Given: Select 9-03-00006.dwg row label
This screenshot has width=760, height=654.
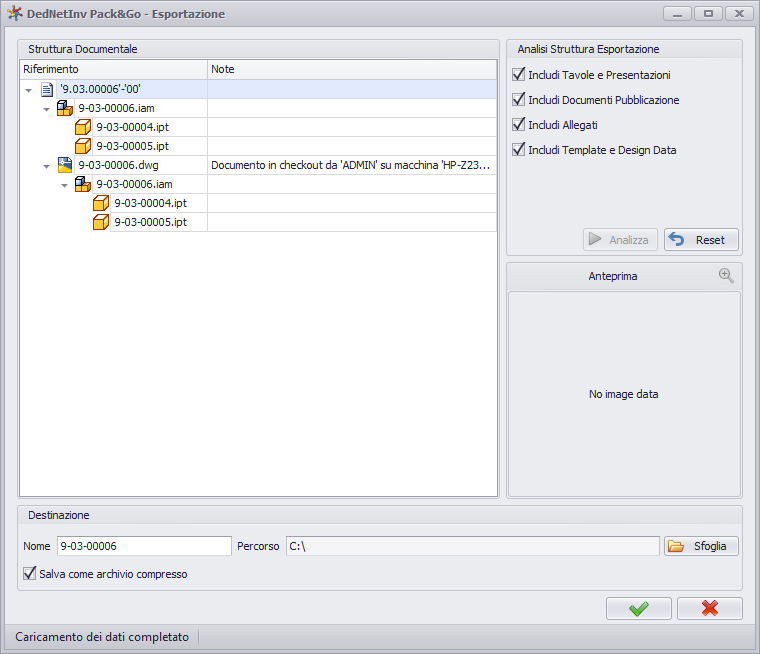Looking at the screenshot, I should pyautogui.click(x=118, y=165).
